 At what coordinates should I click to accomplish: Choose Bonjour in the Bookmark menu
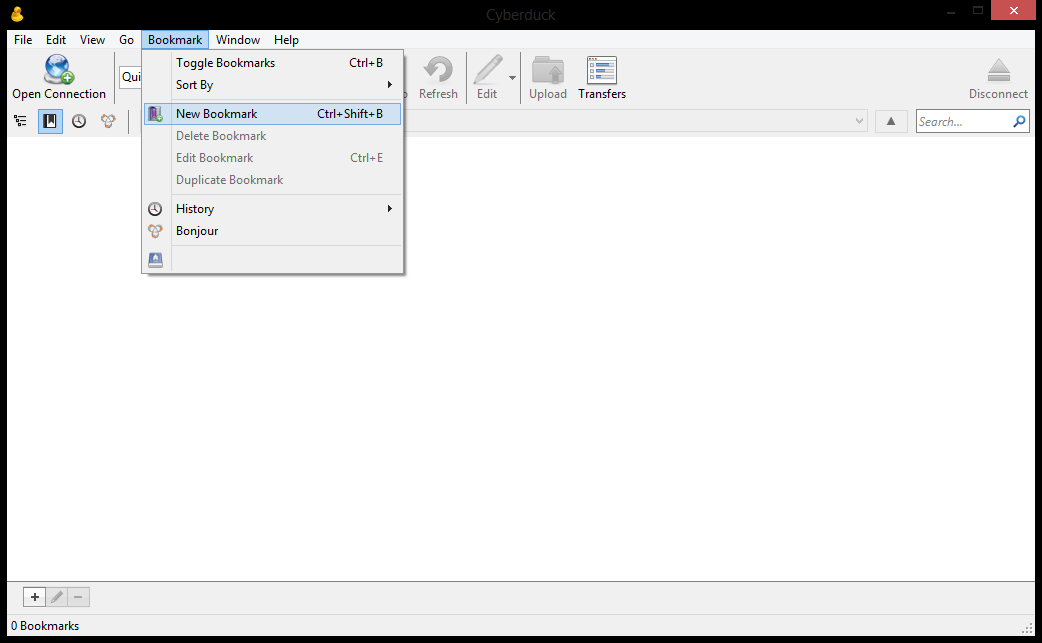[197, 231]
